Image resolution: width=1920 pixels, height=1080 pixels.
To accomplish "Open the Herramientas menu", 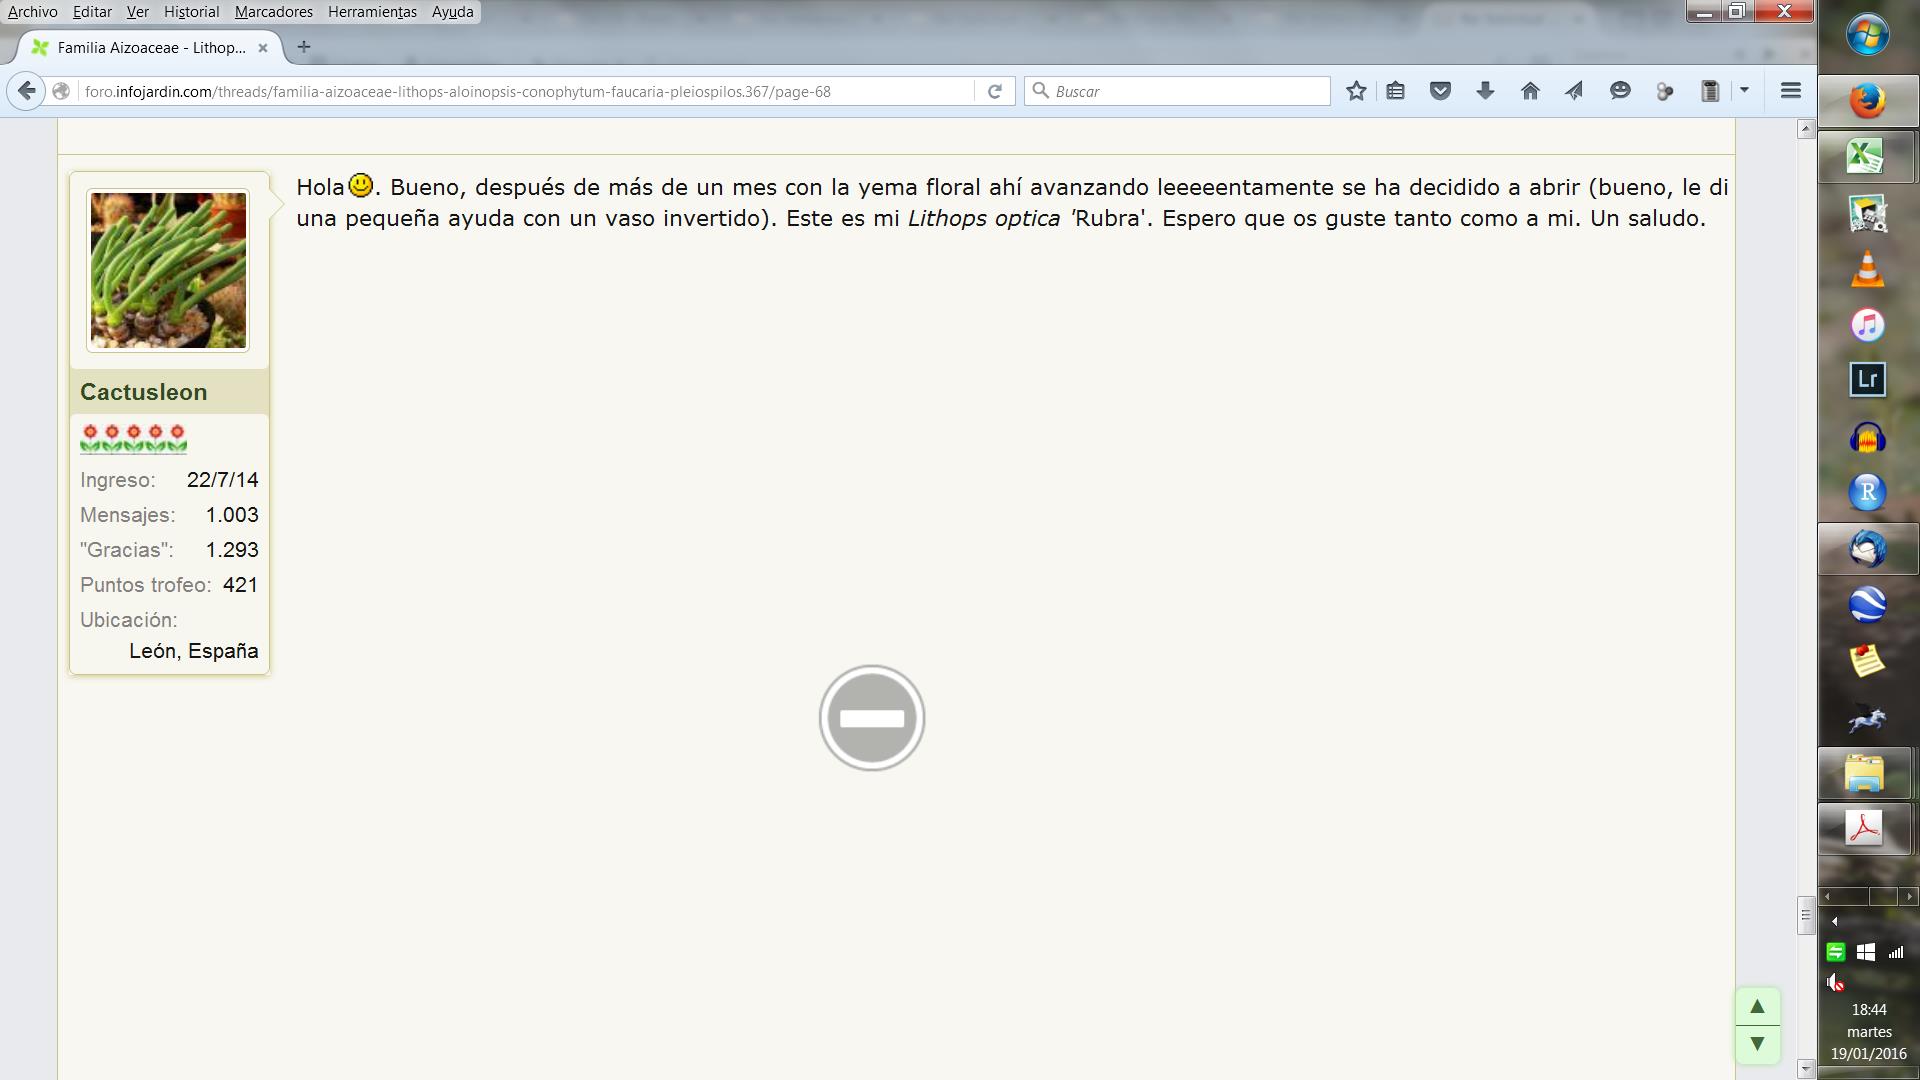I will coord(372,12).
